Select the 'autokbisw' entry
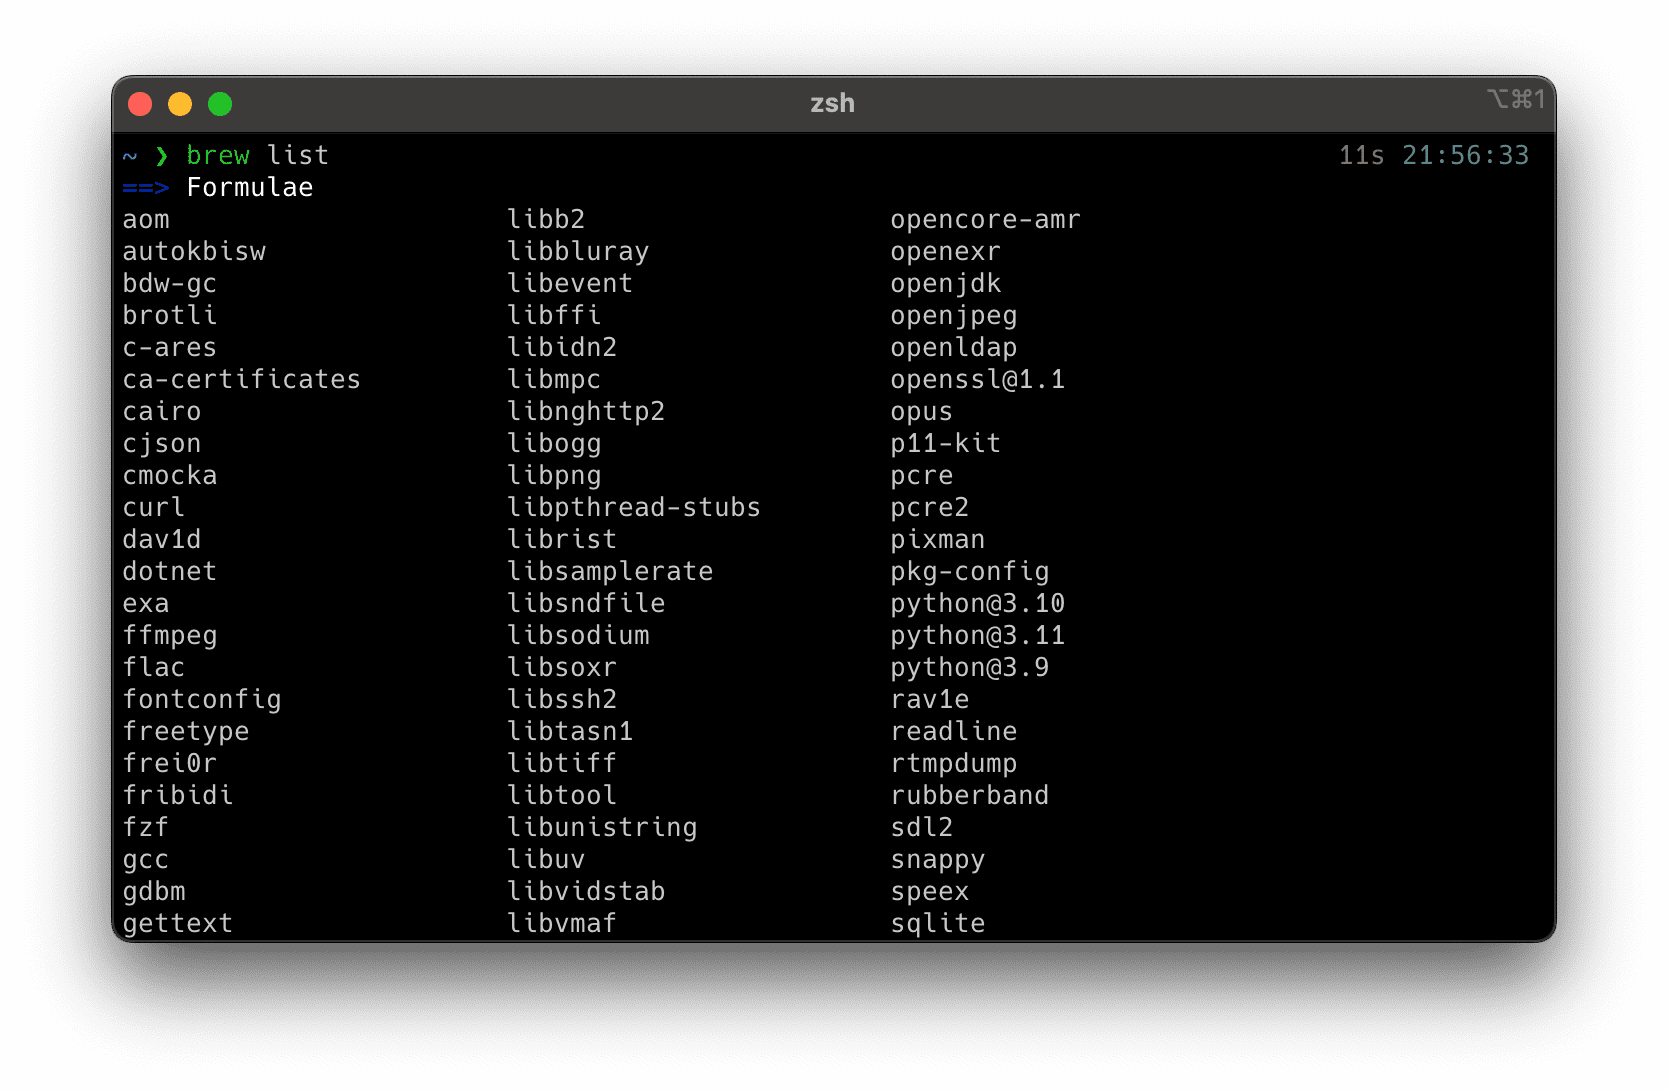Viewport: 1668px width, 1090px height. 194,252
